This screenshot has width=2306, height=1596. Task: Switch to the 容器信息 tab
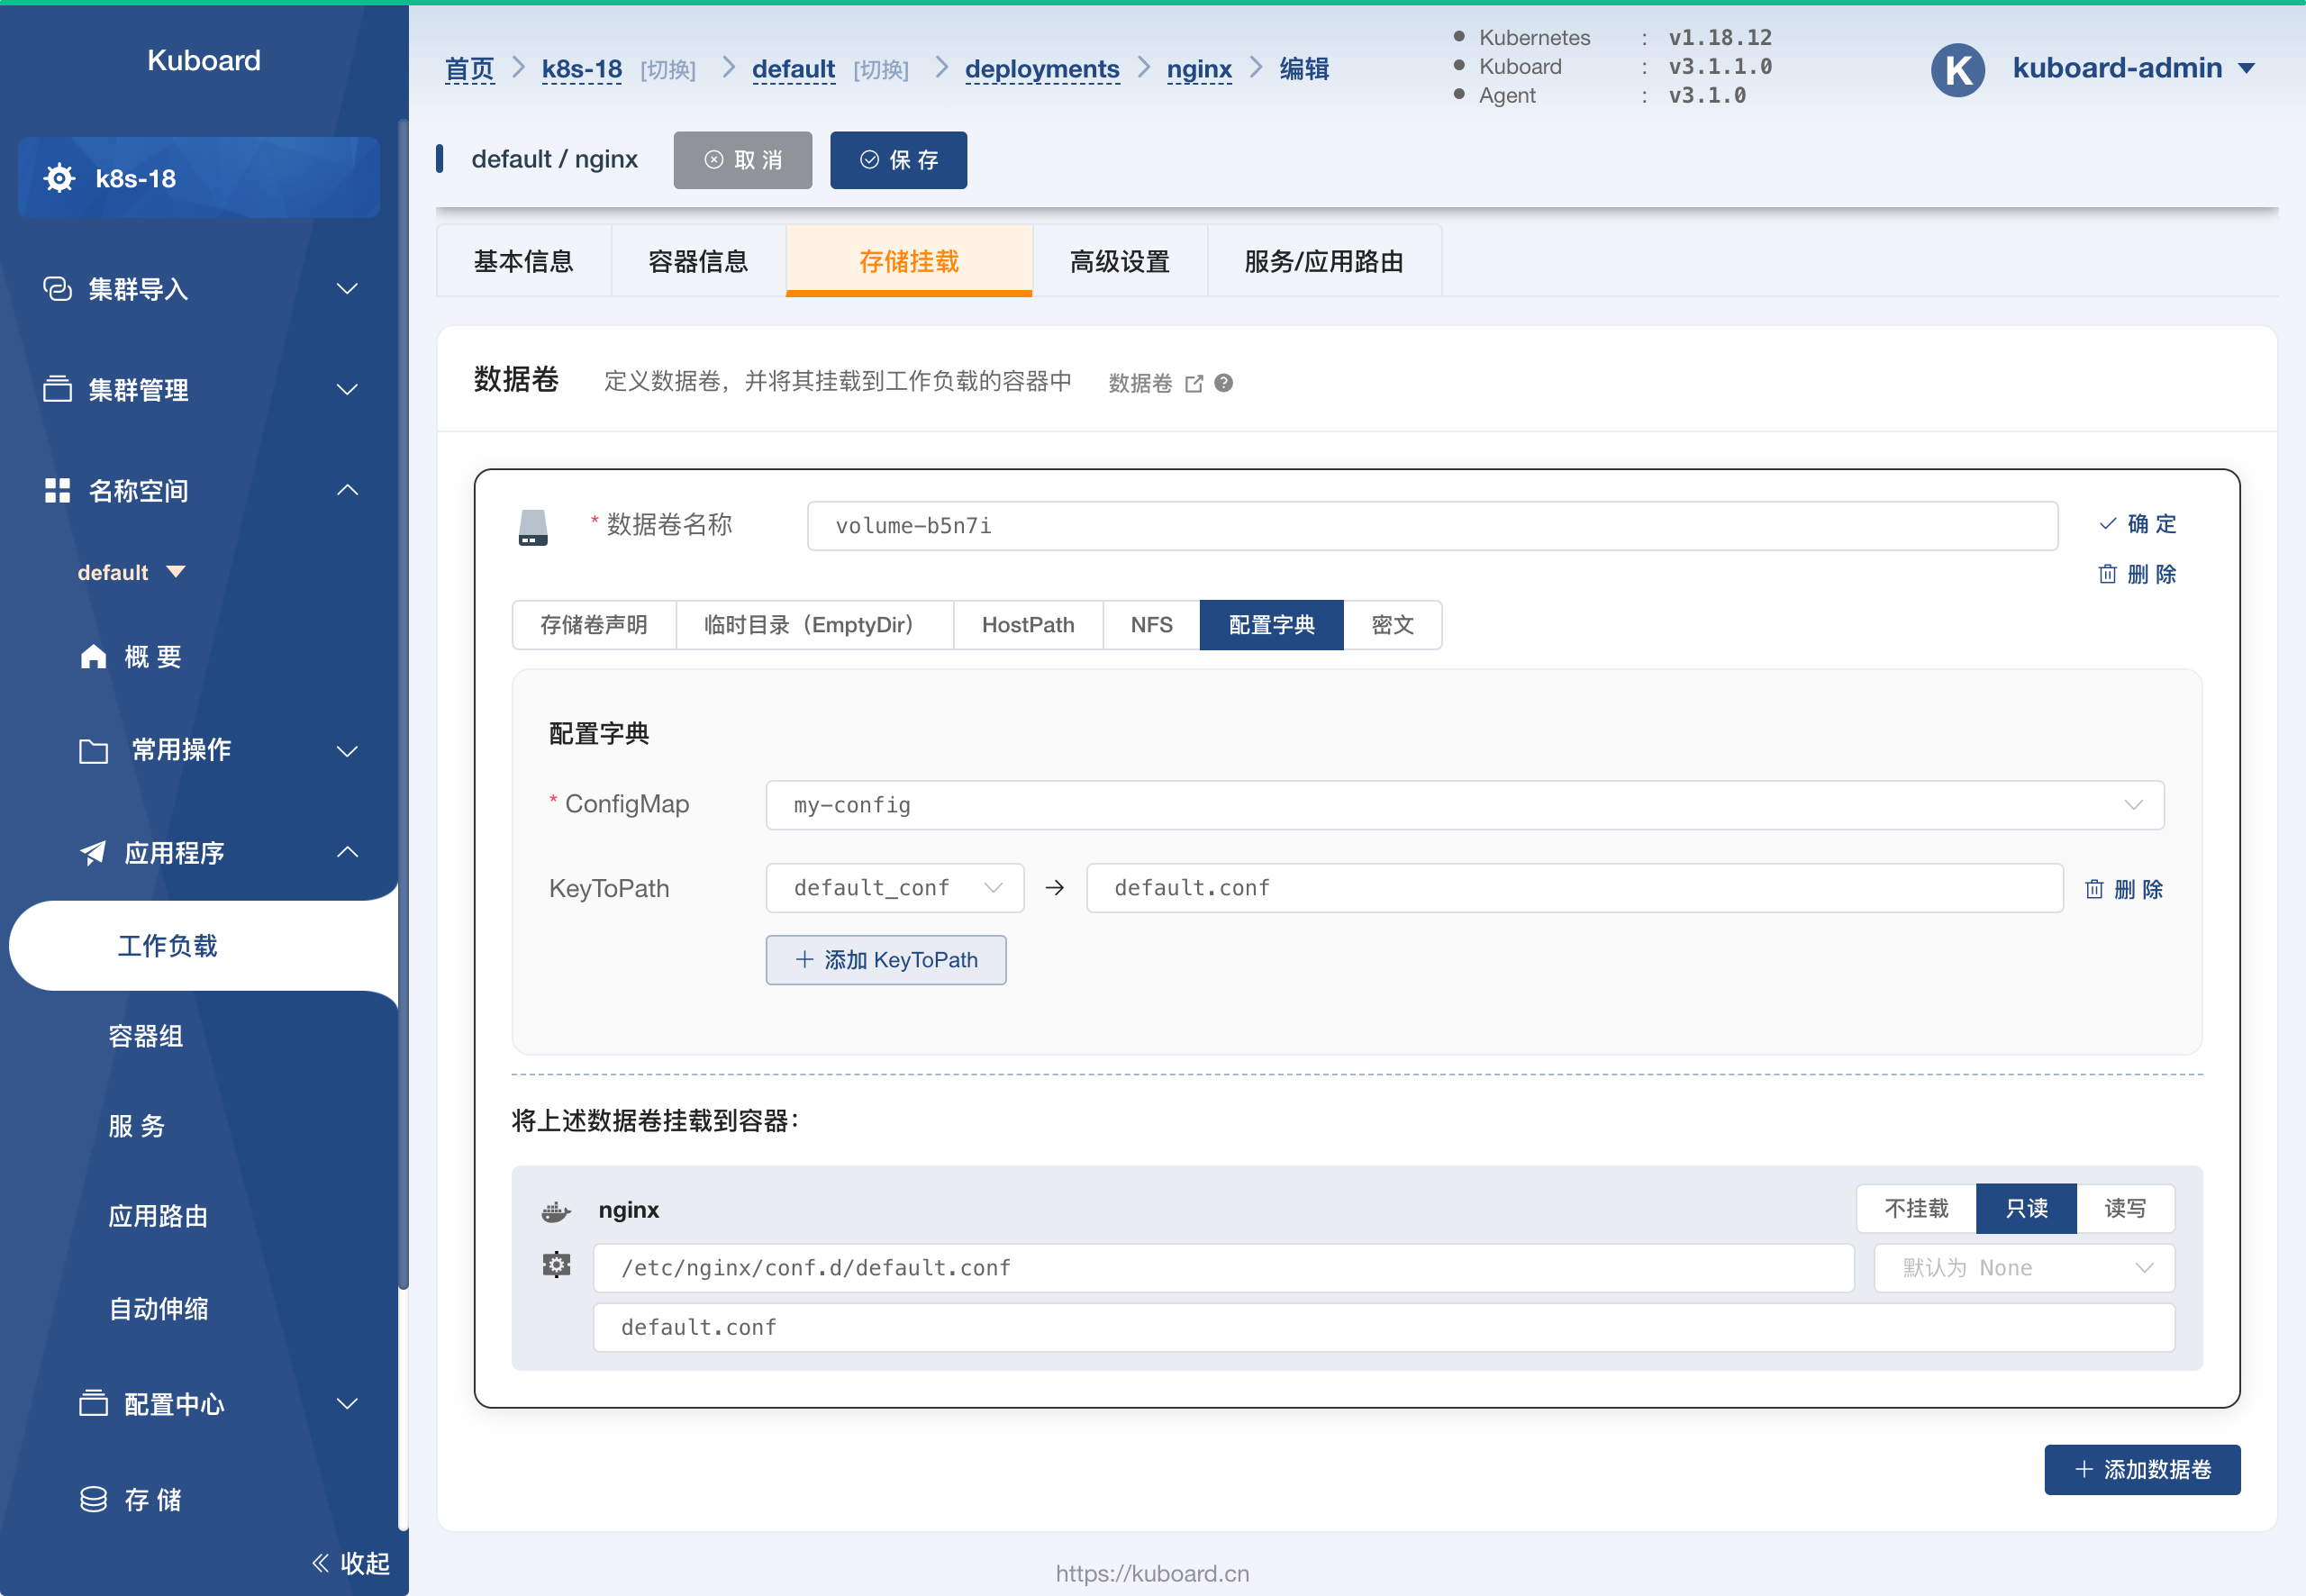(x=698, y=261)
